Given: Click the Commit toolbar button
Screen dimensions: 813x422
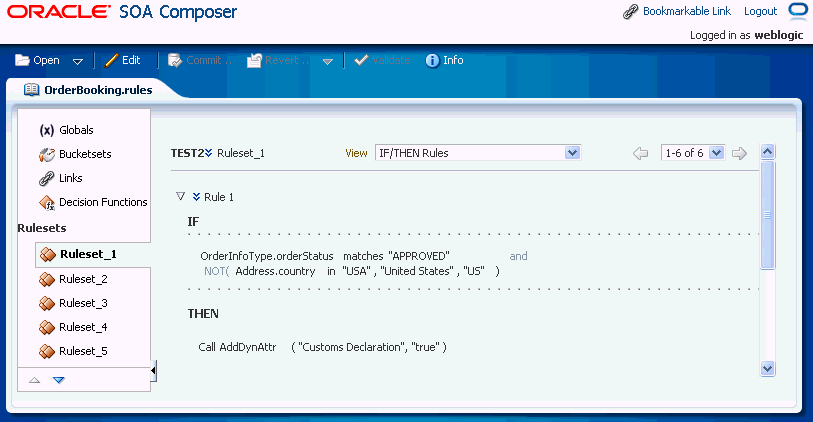Looking at the screenshot, I should (199, 60).
